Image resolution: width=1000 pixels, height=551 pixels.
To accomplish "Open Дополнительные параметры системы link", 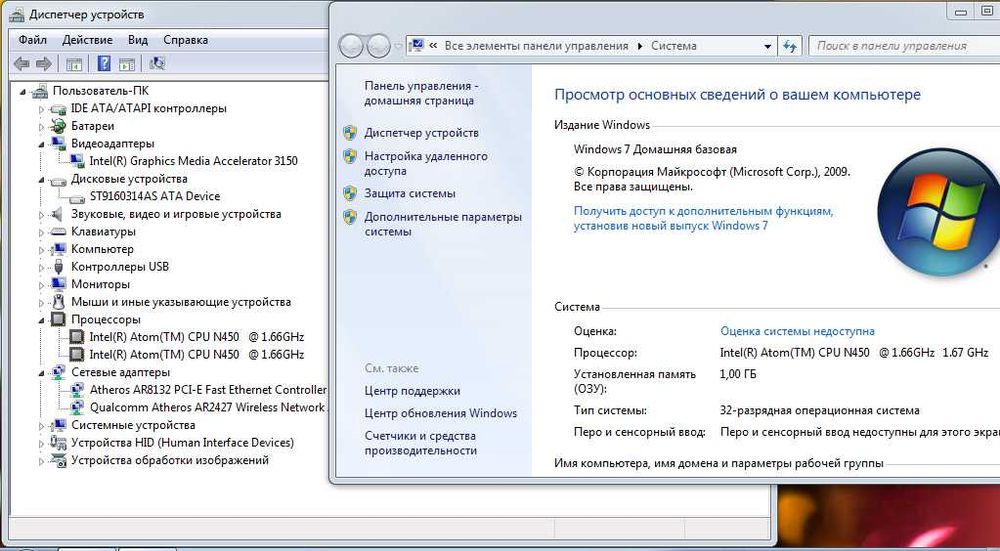I will [x=443, y=224].
